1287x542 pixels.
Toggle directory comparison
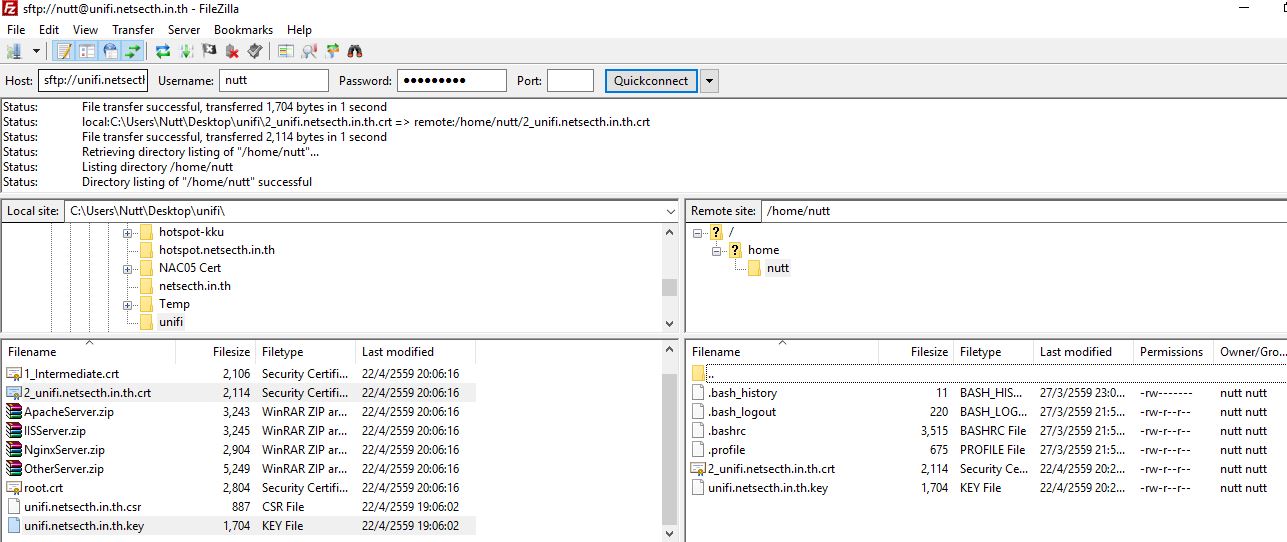click(x=309, y=50)
